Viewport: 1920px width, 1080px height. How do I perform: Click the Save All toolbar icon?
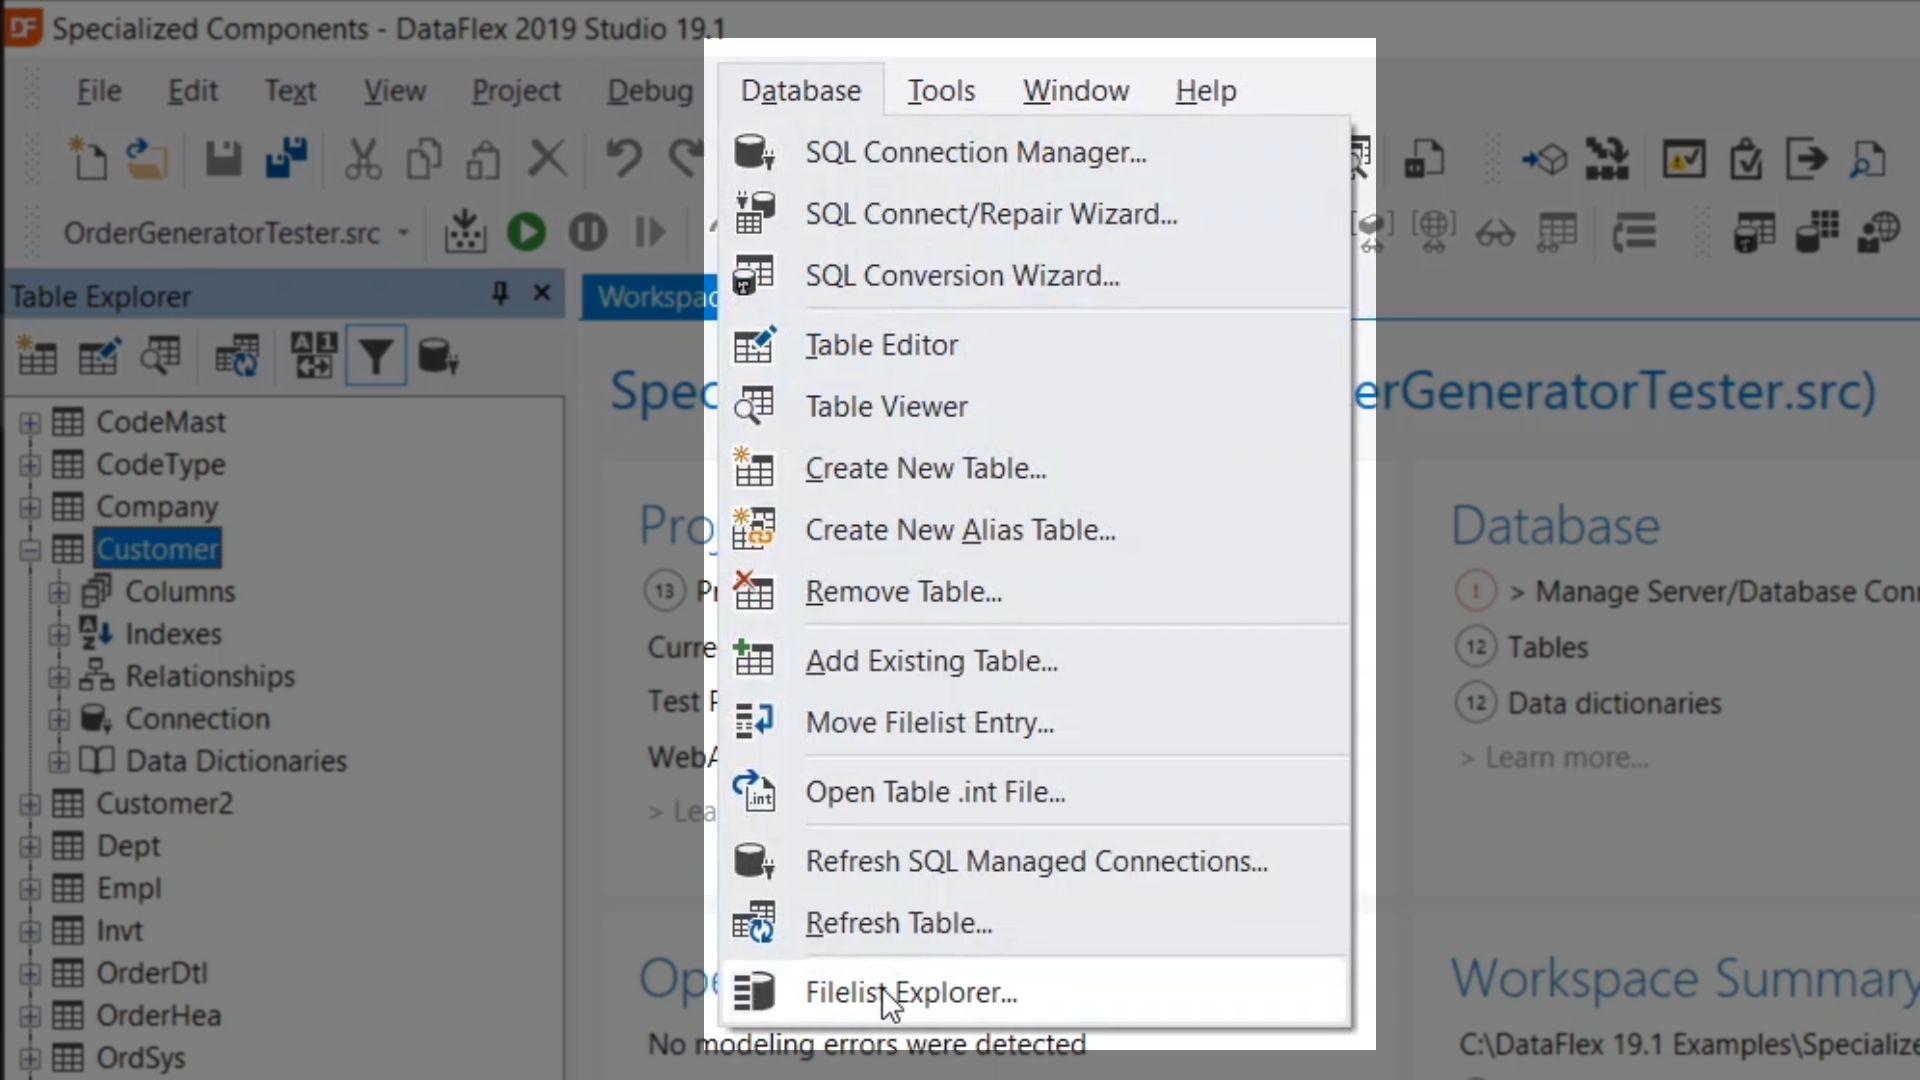[x=286, y=158]
